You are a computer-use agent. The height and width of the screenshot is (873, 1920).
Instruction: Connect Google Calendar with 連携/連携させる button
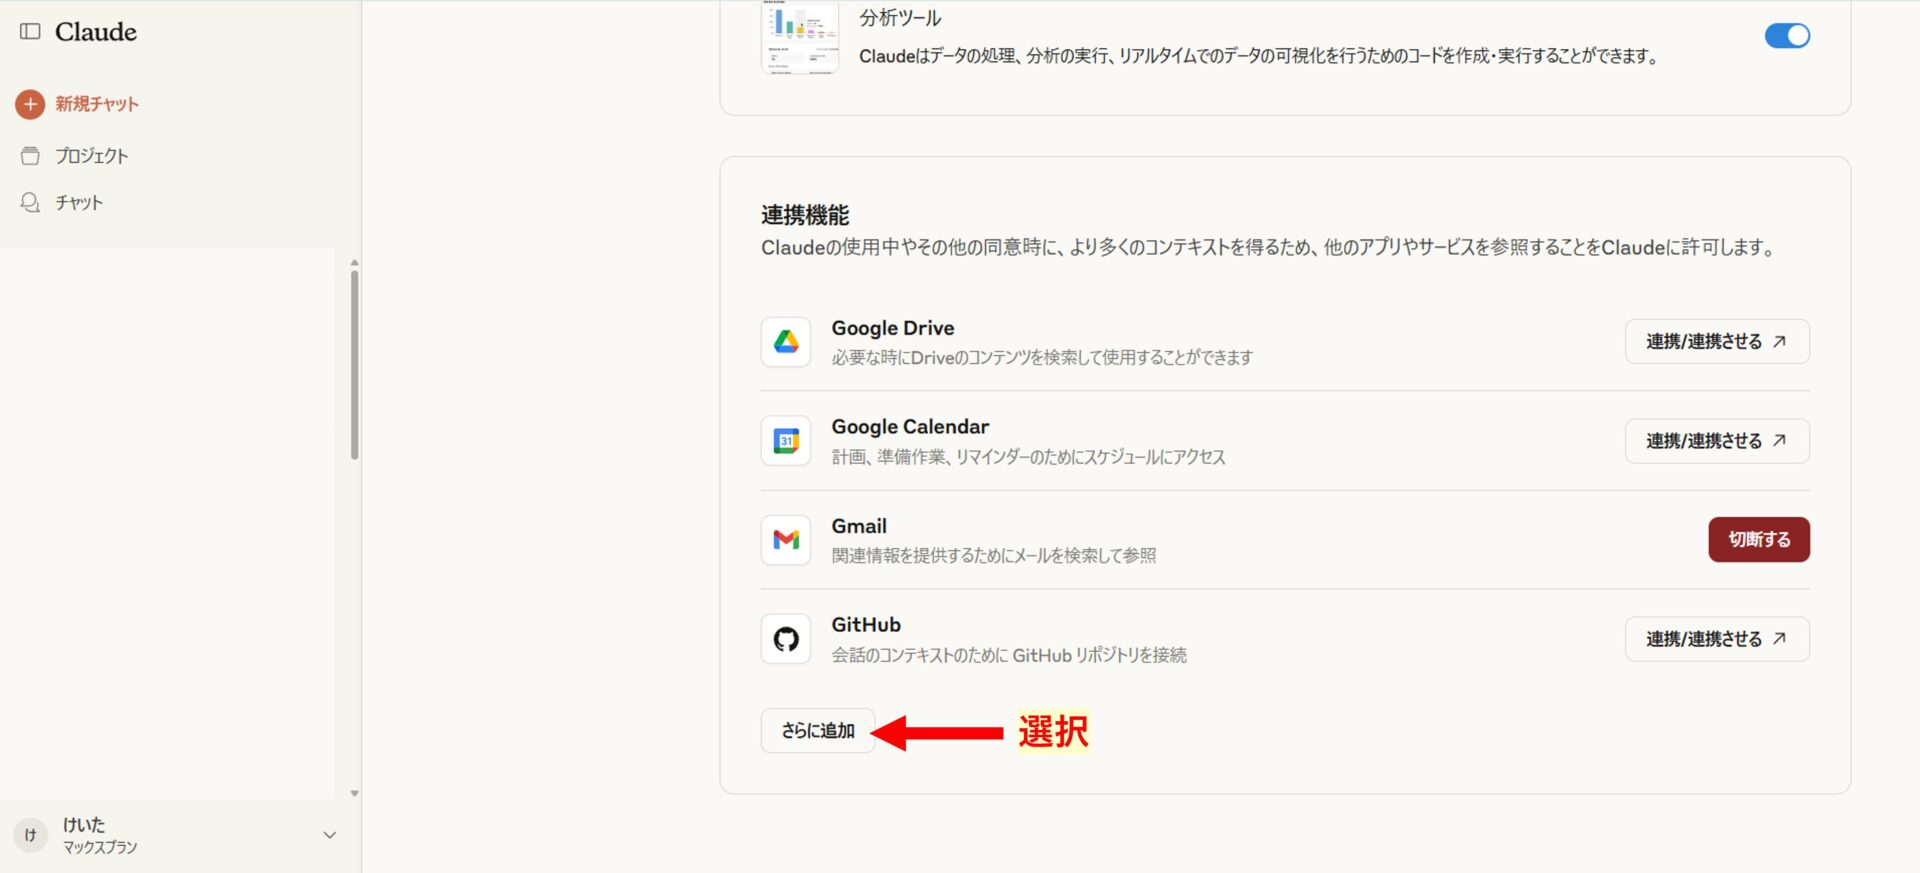coord(1717,441)
